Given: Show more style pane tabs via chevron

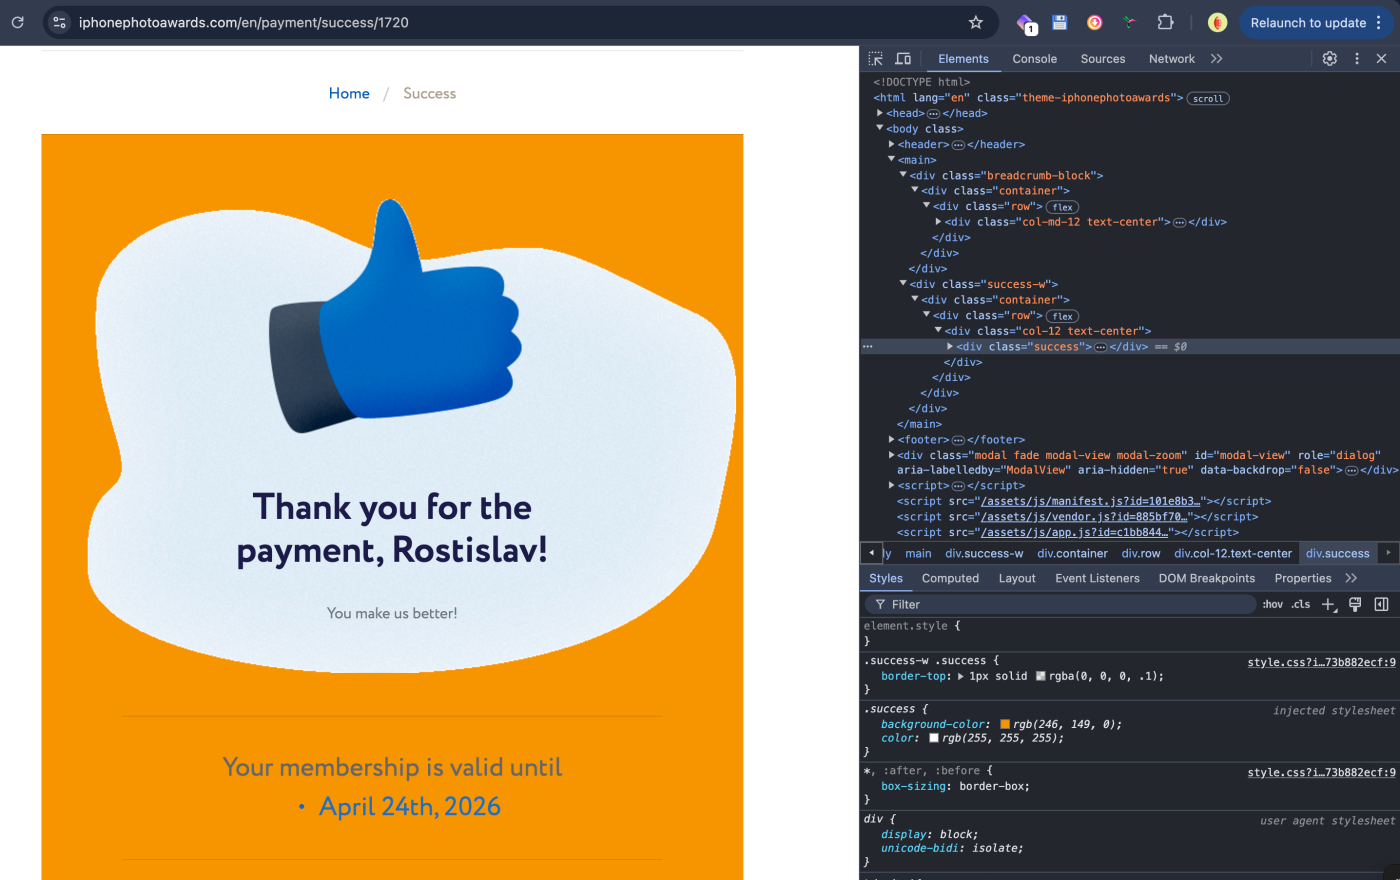Looking at the screenshot, I should point(1351,578).
